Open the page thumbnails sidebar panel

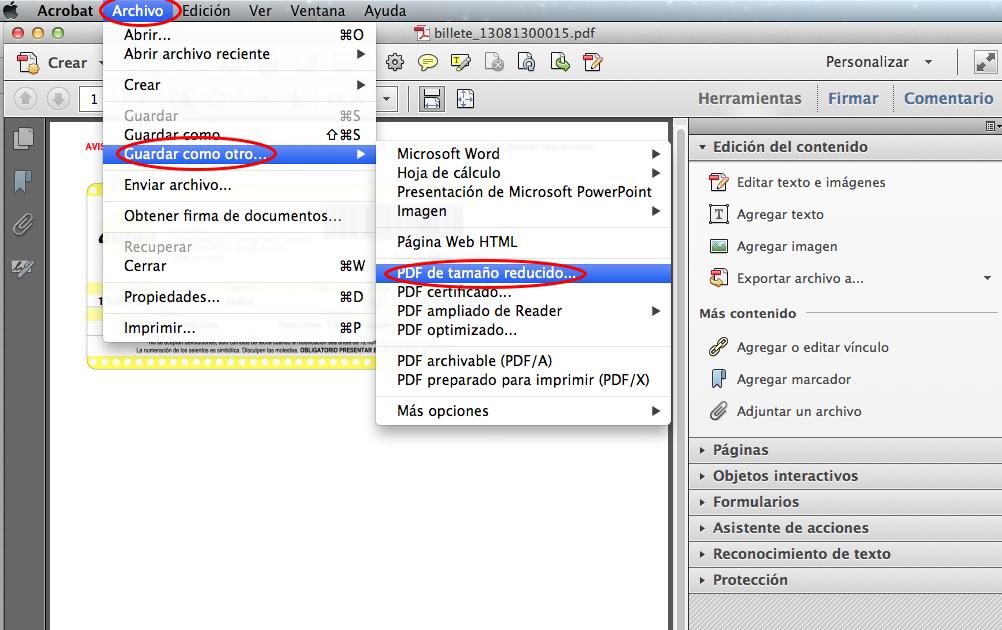(x=22, y=139)
